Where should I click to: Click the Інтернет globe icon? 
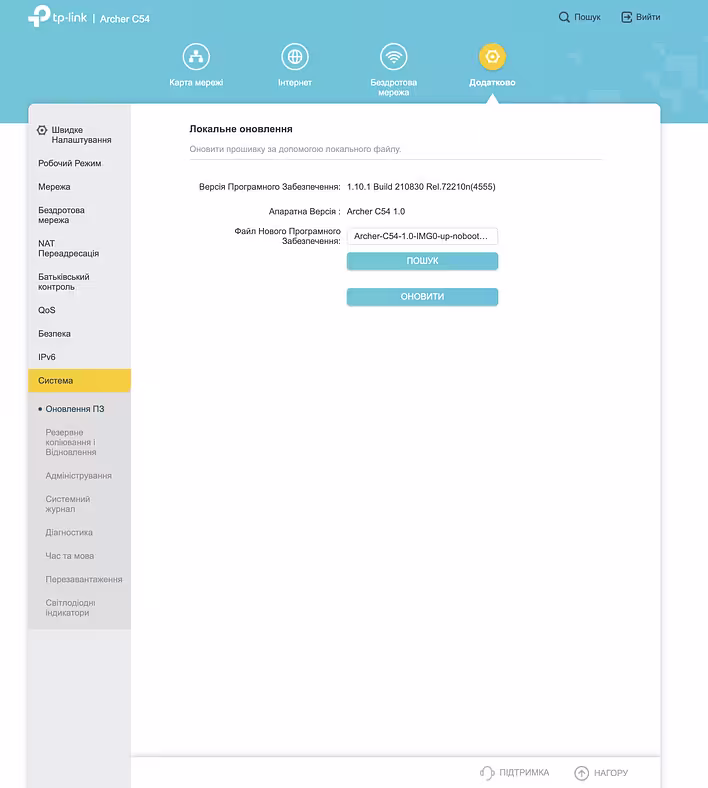point(294,56)
